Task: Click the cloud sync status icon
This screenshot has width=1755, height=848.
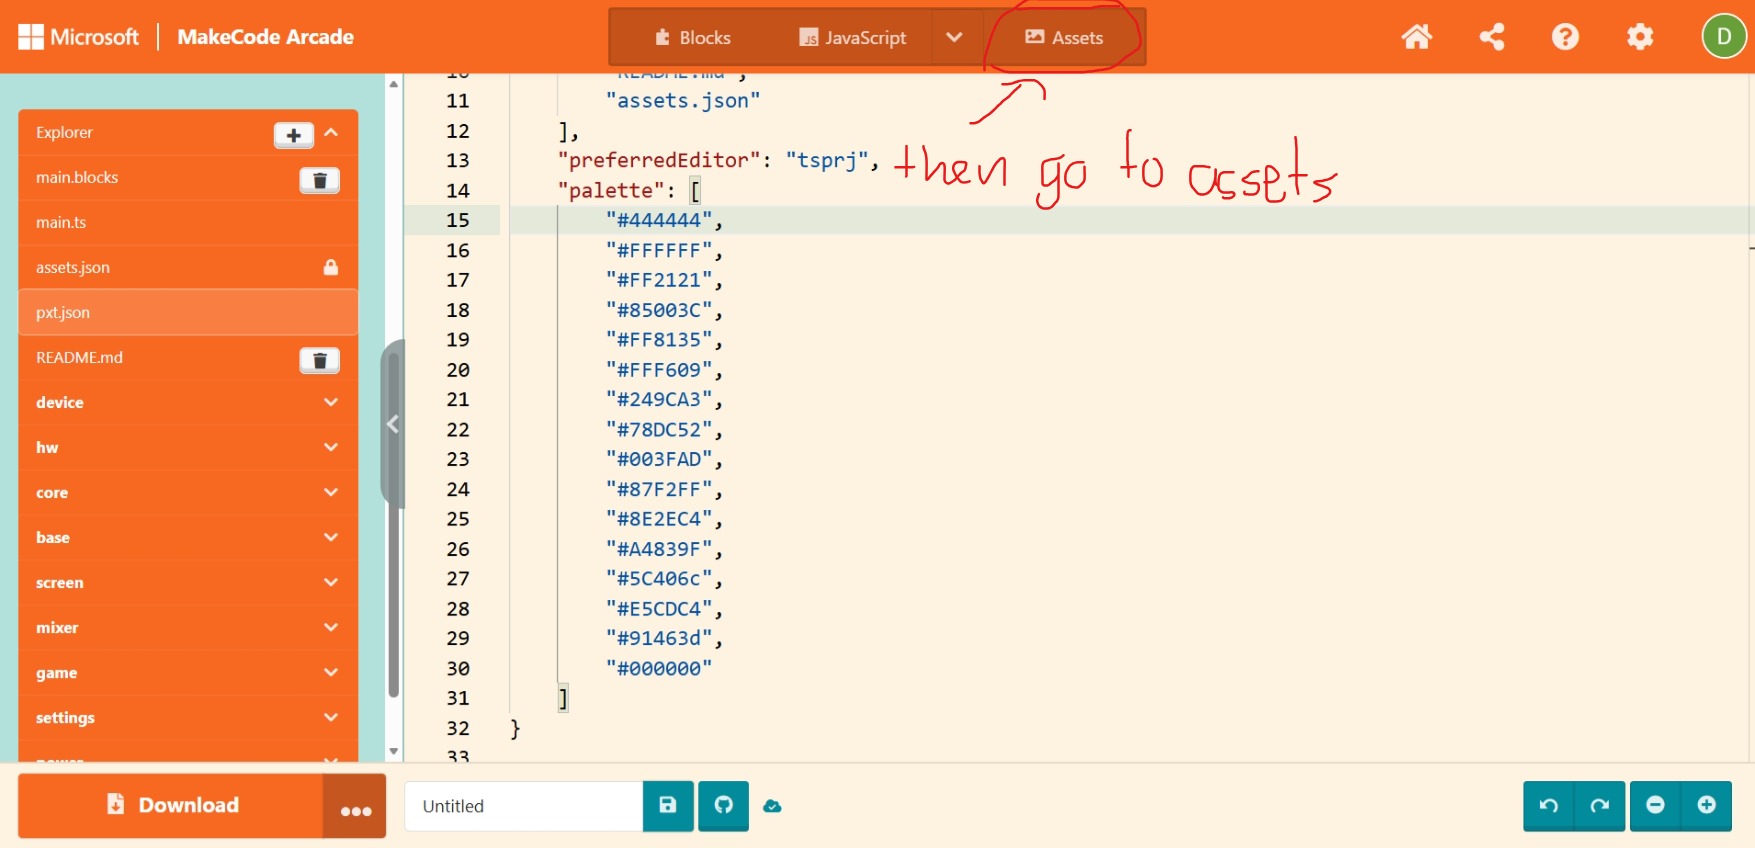Action: click(772, 806)
